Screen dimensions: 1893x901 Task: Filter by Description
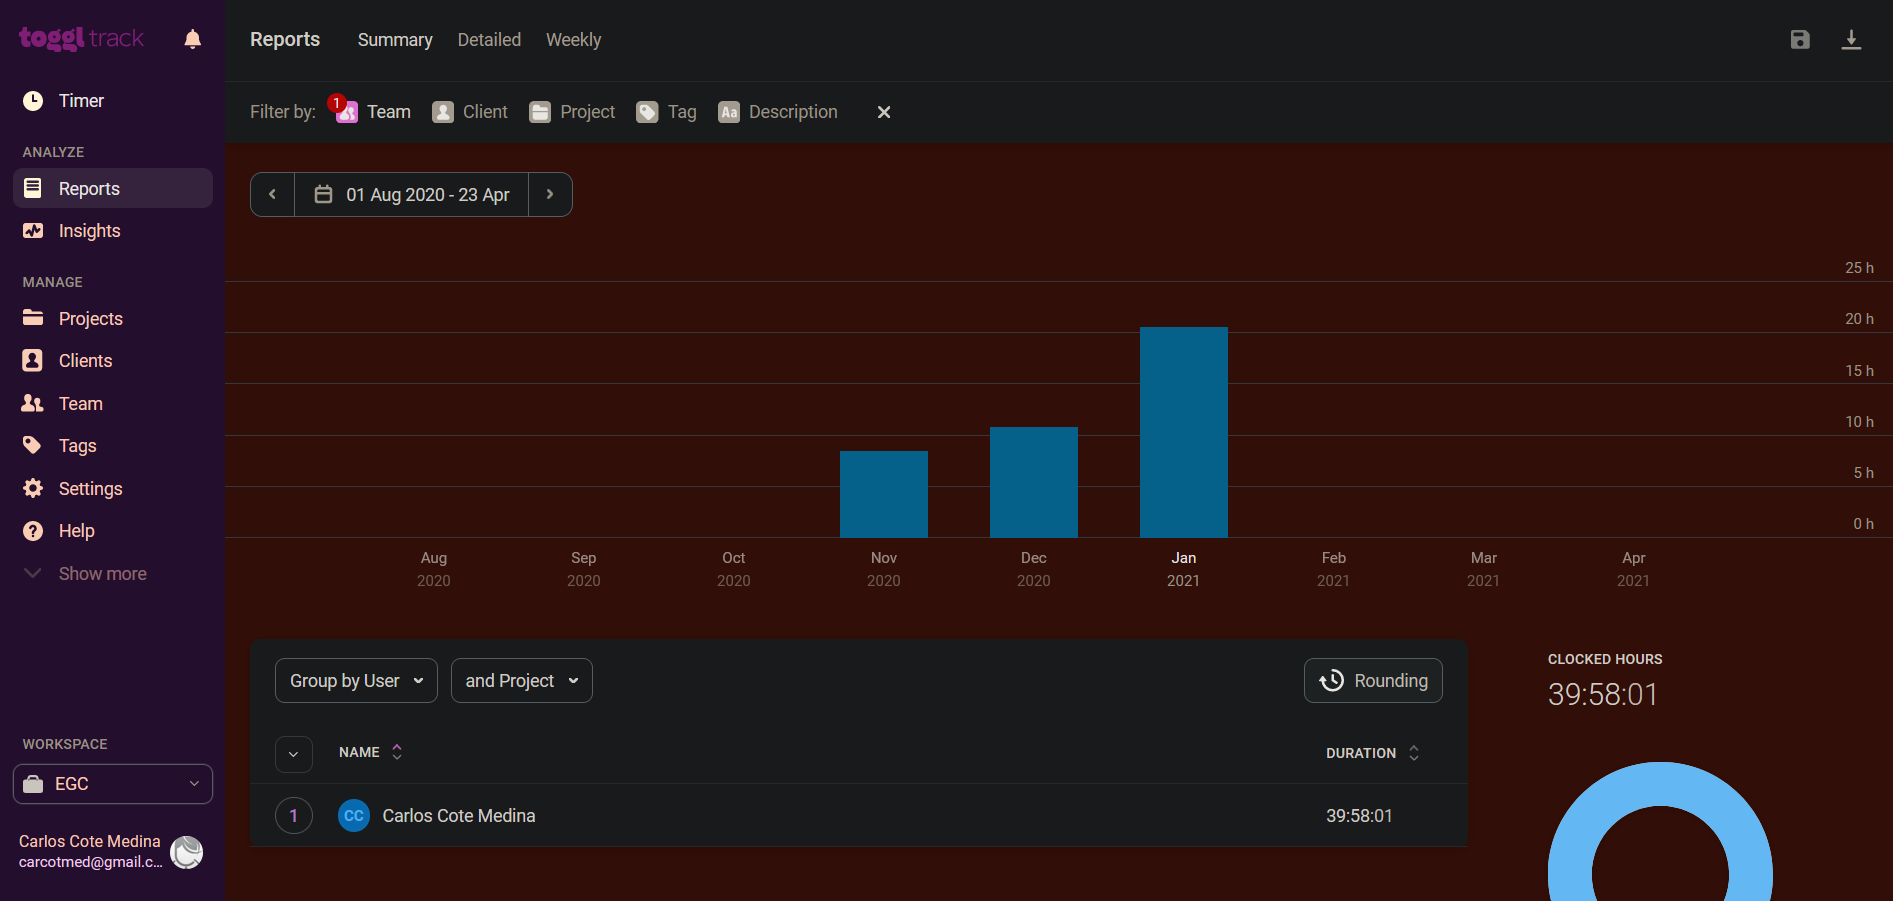(x=778, y=112)
